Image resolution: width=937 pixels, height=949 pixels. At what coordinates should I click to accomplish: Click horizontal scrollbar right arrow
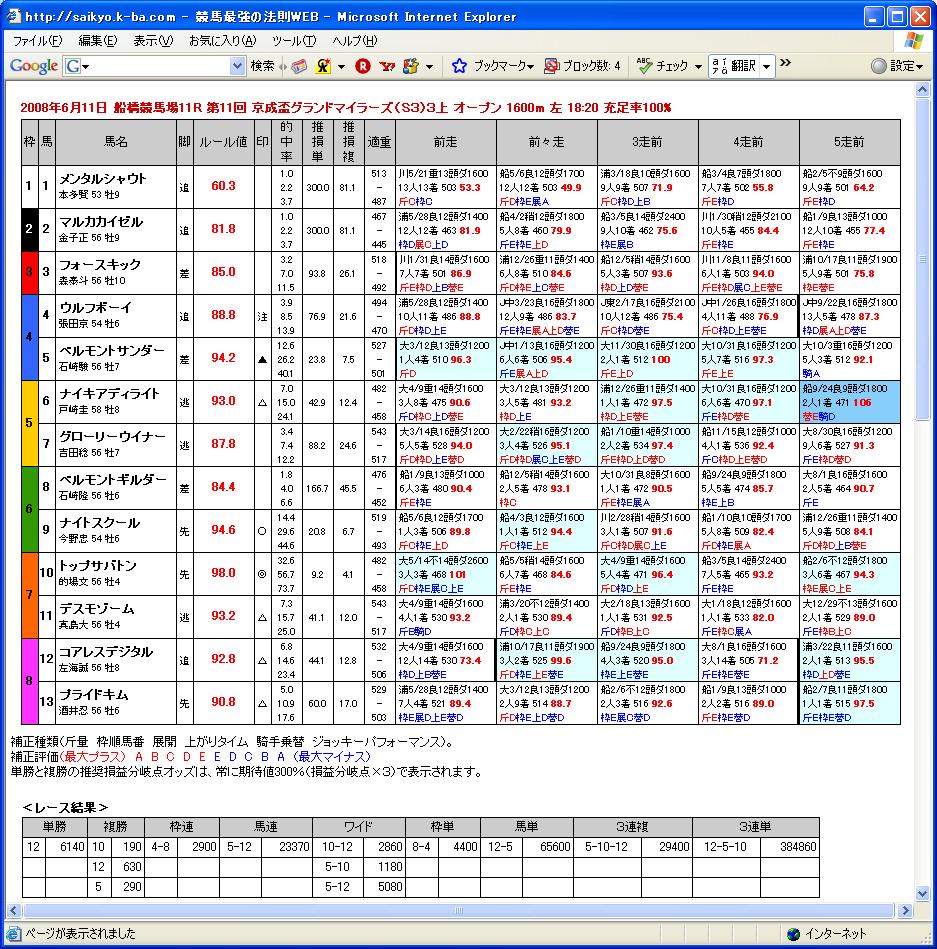(x=905, y=910)
